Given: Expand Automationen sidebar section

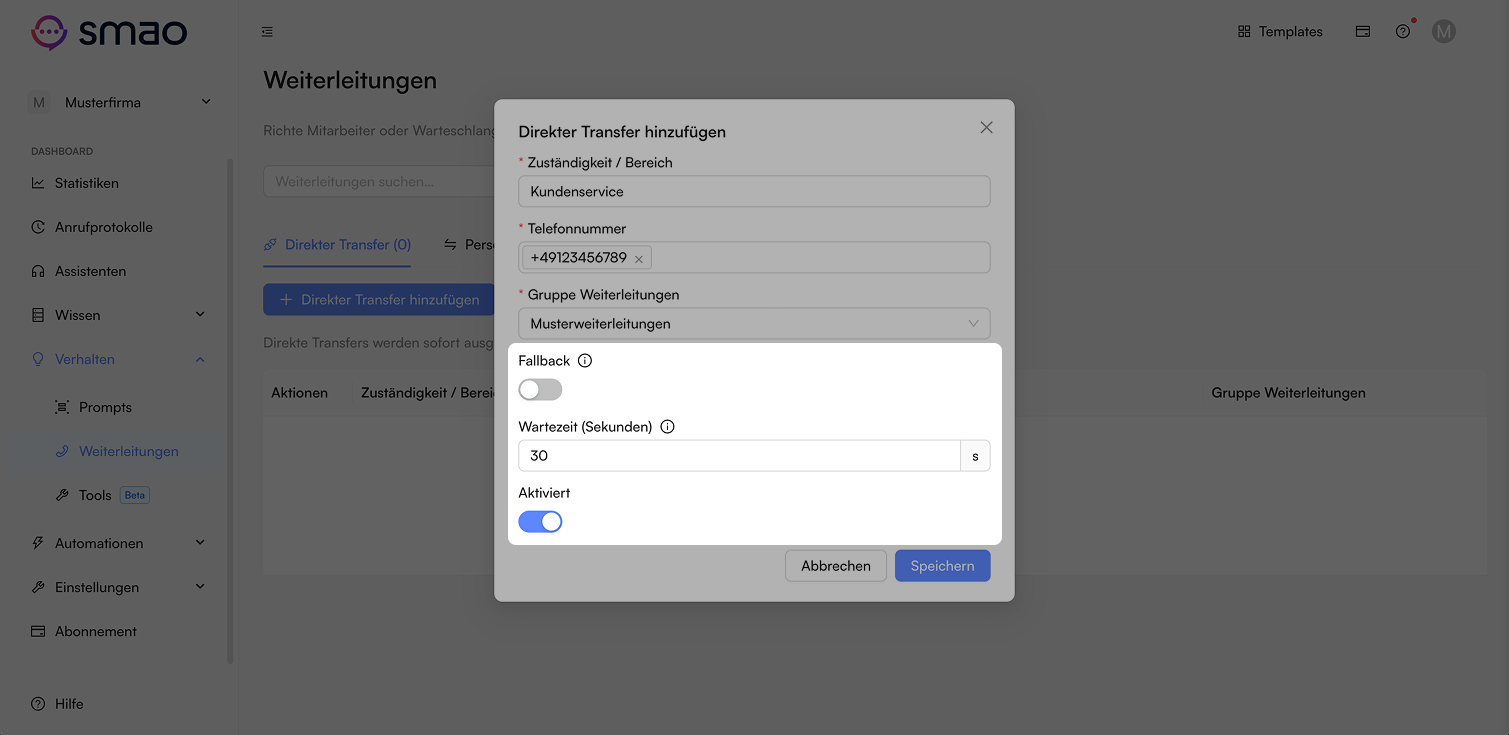Looking at the screenshot, I should (120, 543).
